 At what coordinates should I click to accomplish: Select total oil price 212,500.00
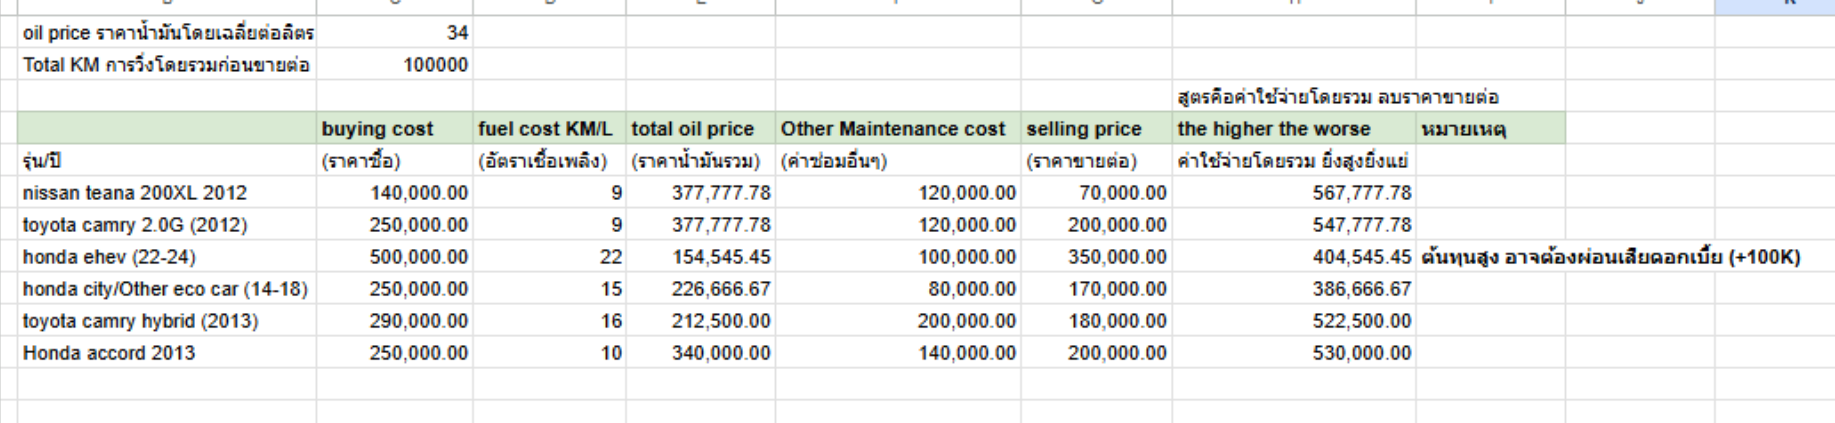tap(700, 321)
